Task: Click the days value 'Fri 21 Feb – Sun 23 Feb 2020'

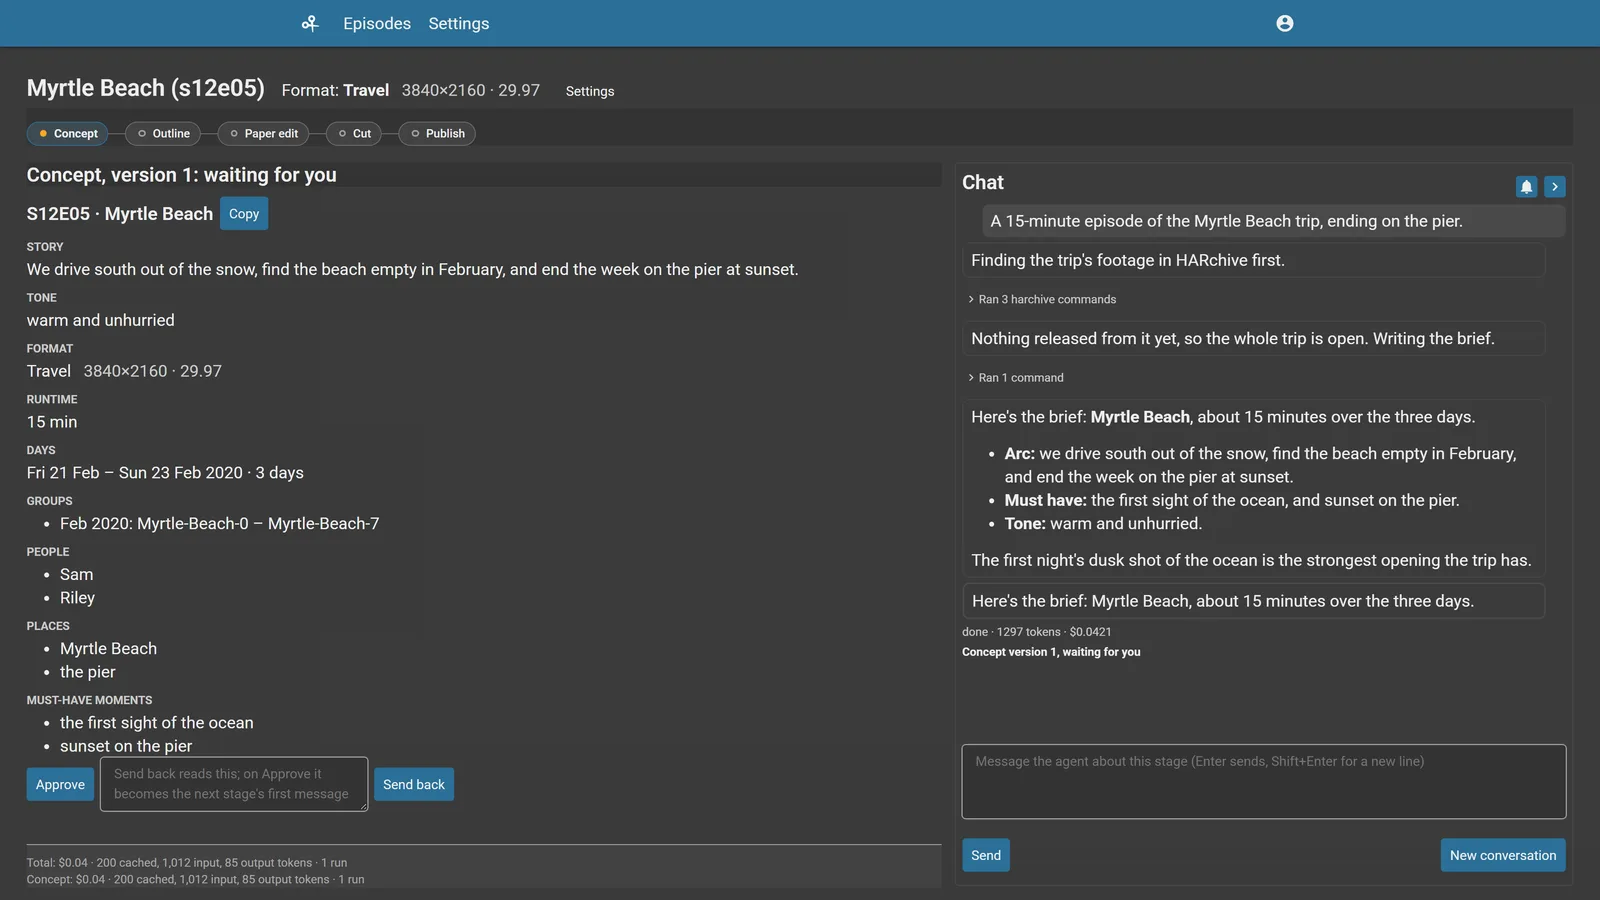Action: (135, 473)
